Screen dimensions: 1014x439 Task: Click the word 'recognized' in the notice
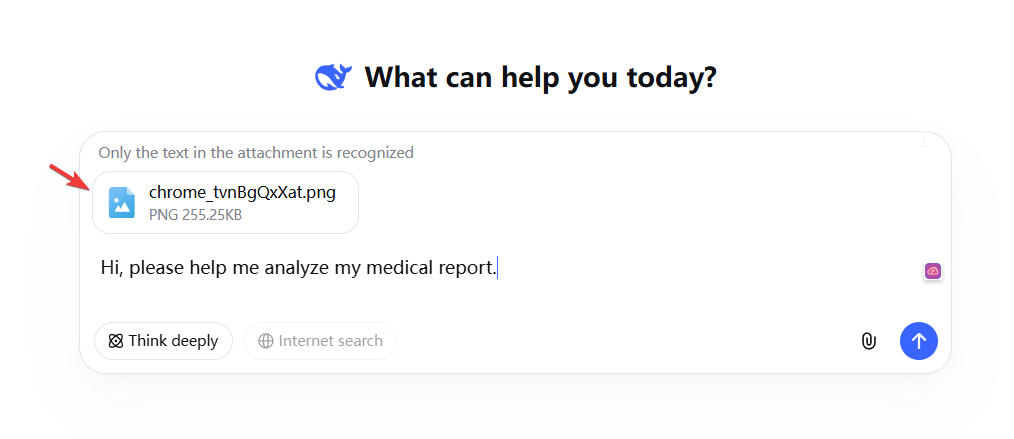375,153
